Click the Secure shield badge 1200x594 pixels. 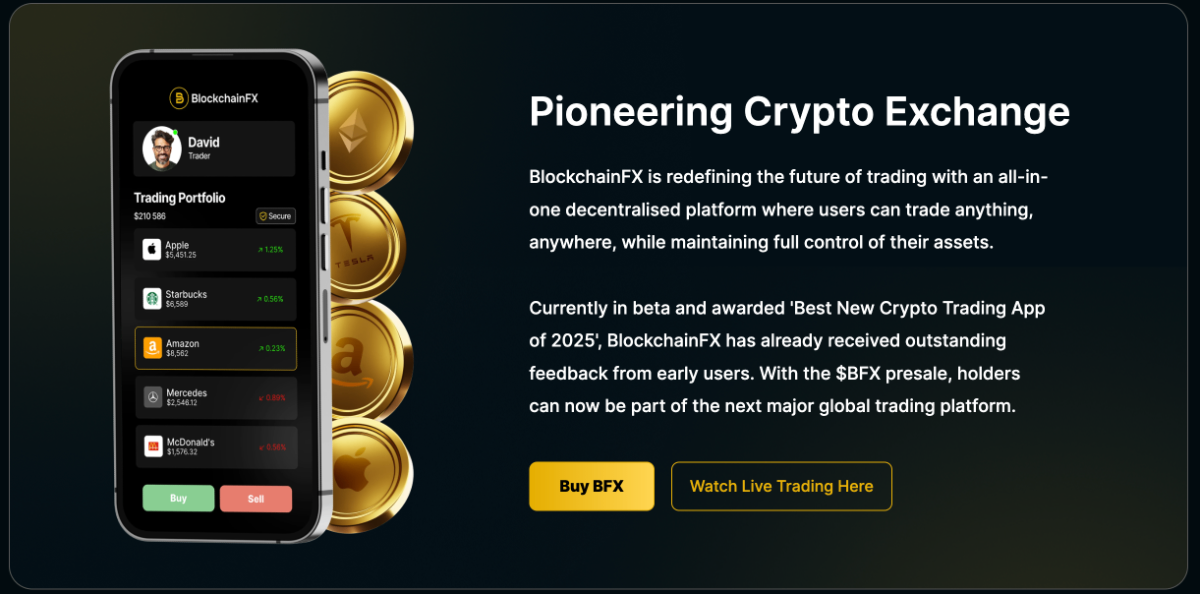pyautogui.click(x=275, y=216)
